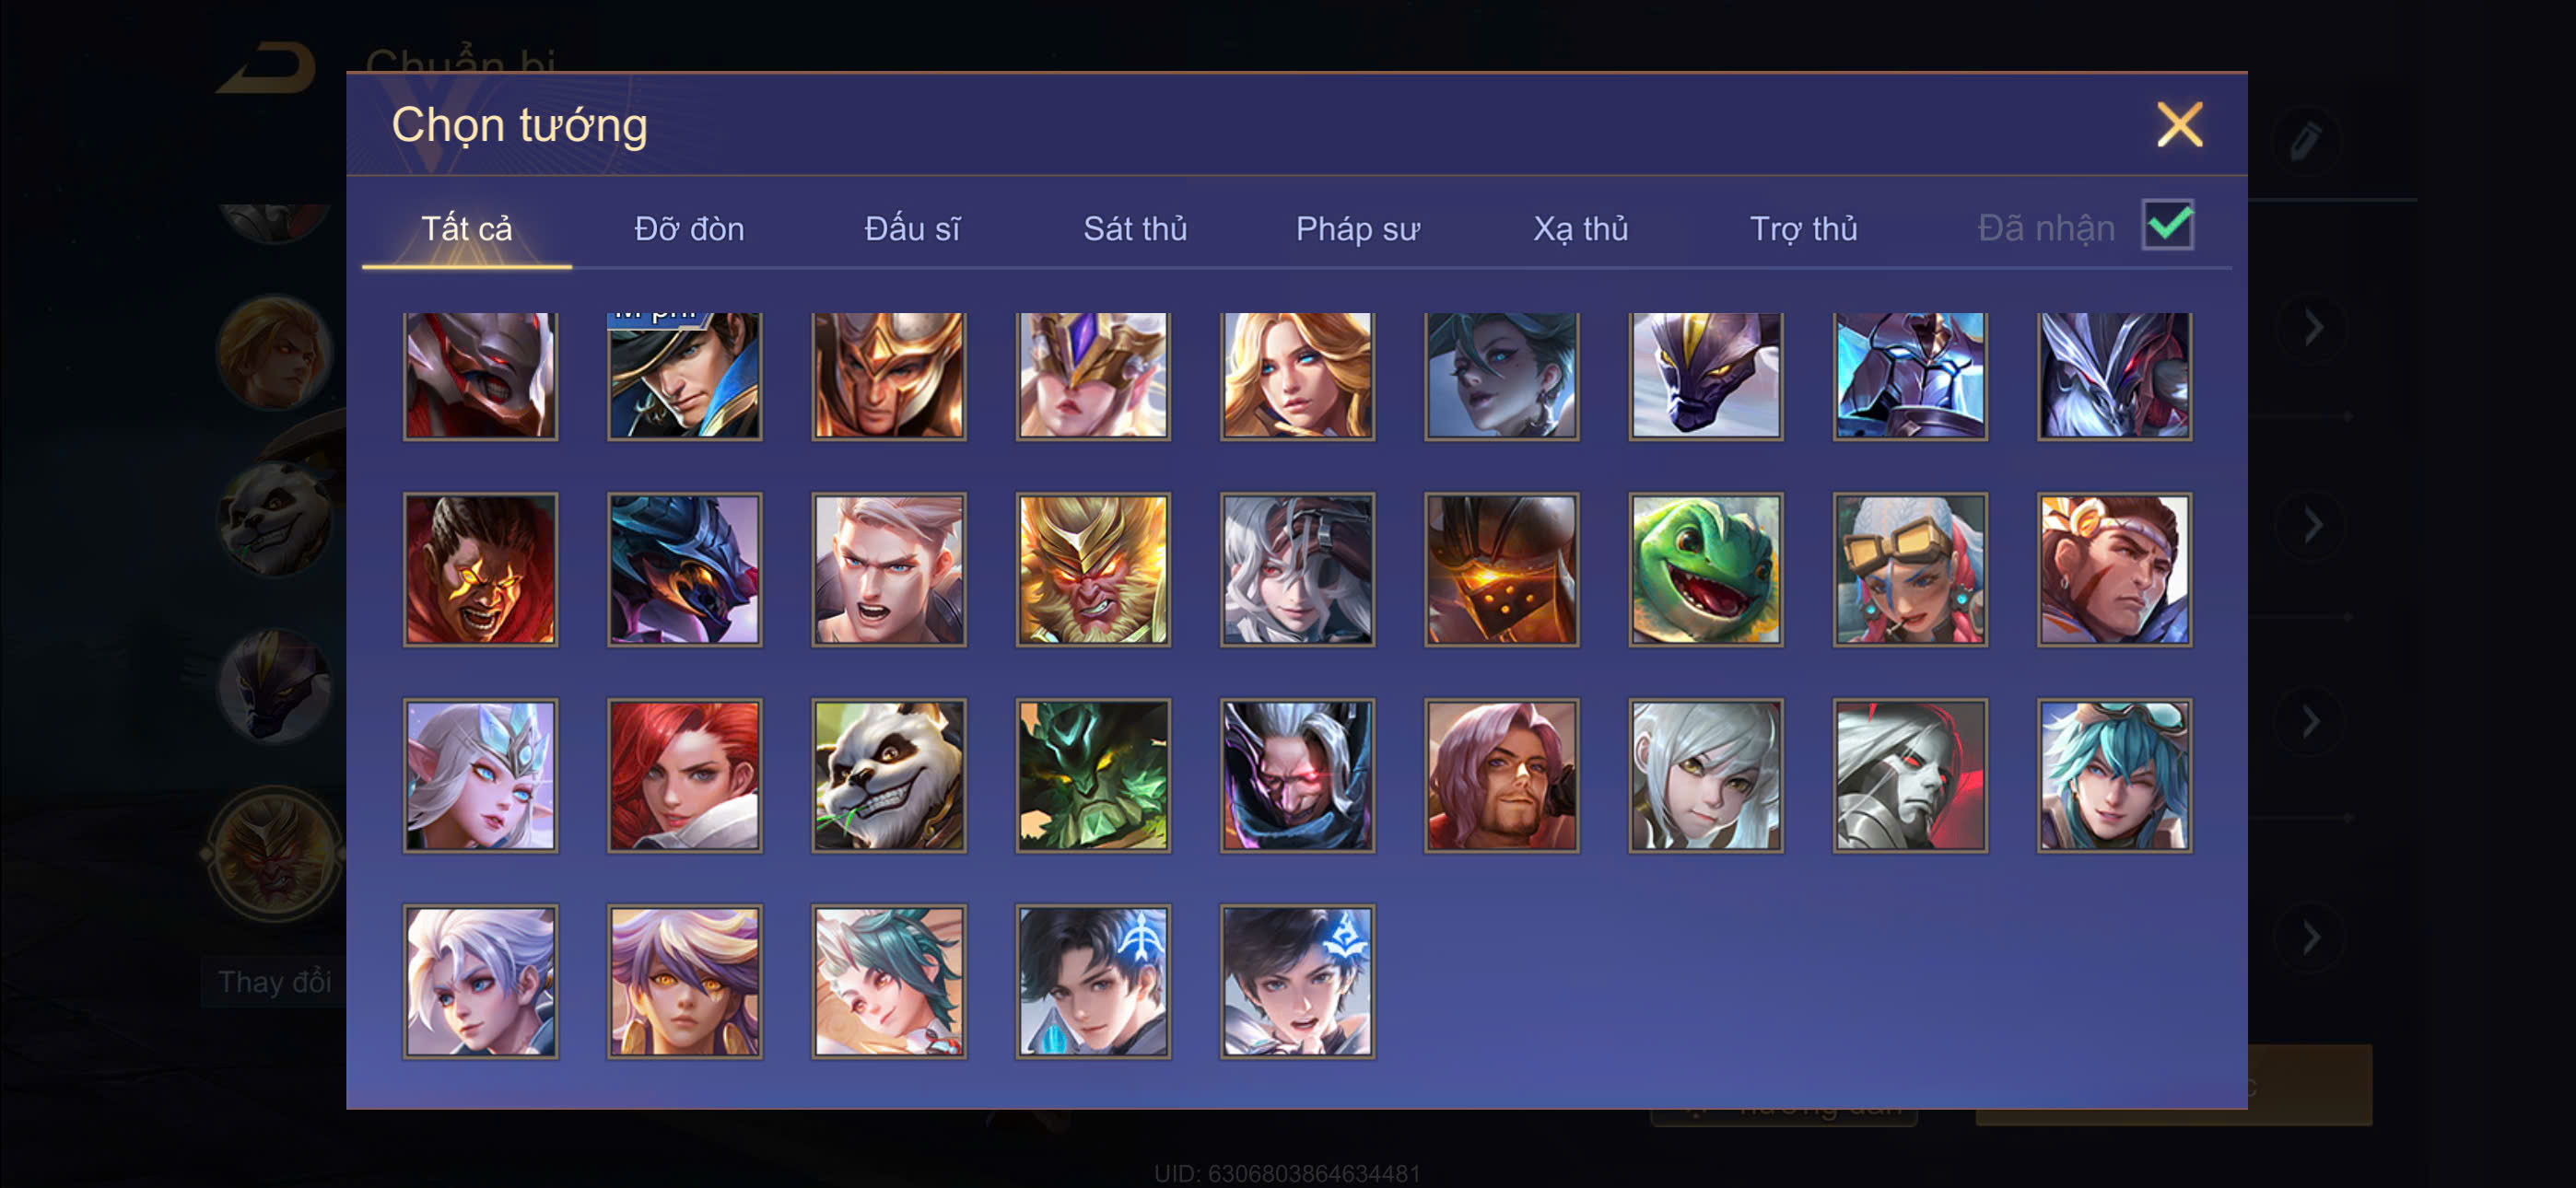Click the Thay đổi button
Viewport: 2576px width, 1188px height.
click(274, 982)
